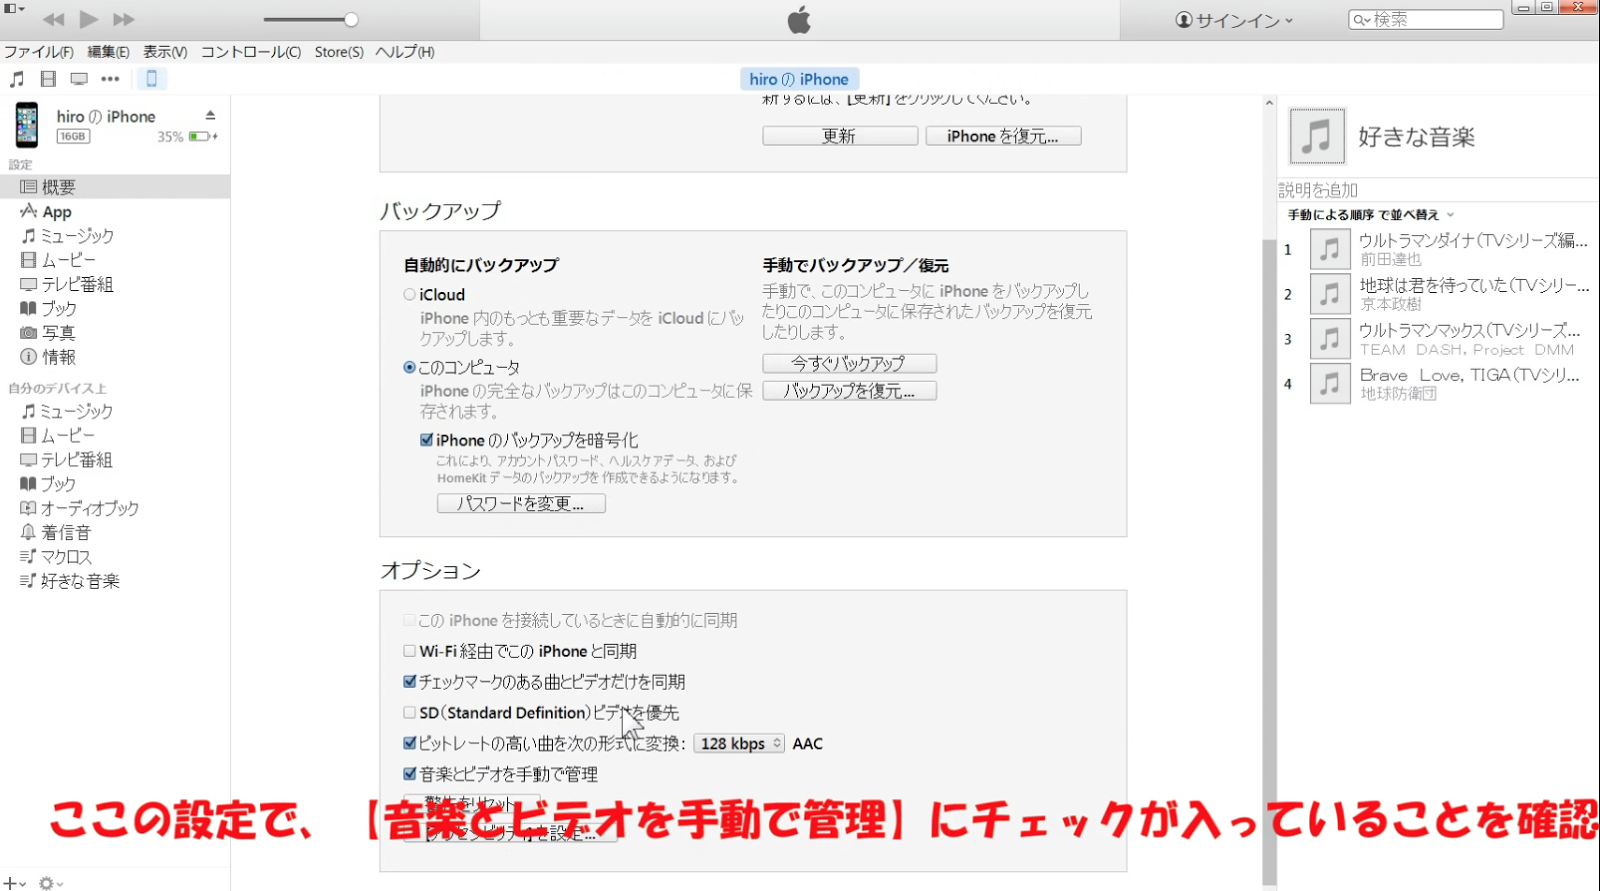
Task: Select the iPhone device icon in toolbar
Action: pyautogui.click(x=152, y=79)
